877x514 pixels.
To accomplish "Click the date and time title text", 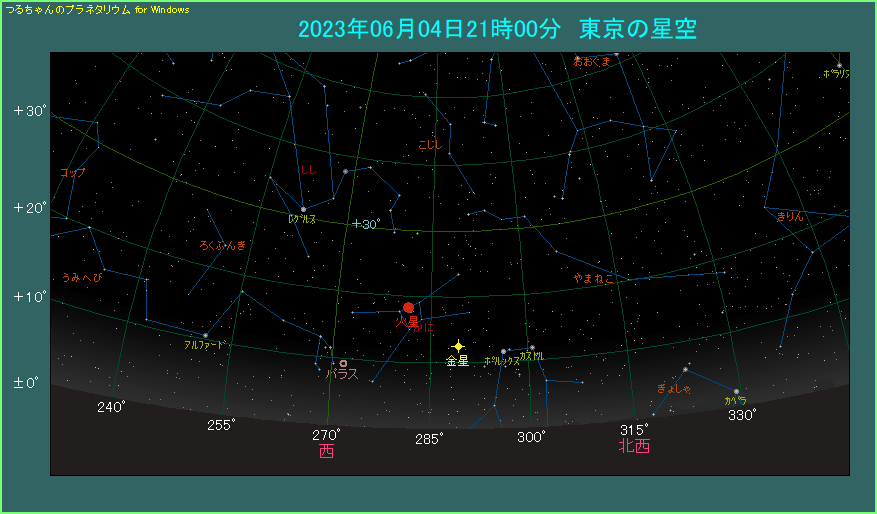I will coord(497,29).
